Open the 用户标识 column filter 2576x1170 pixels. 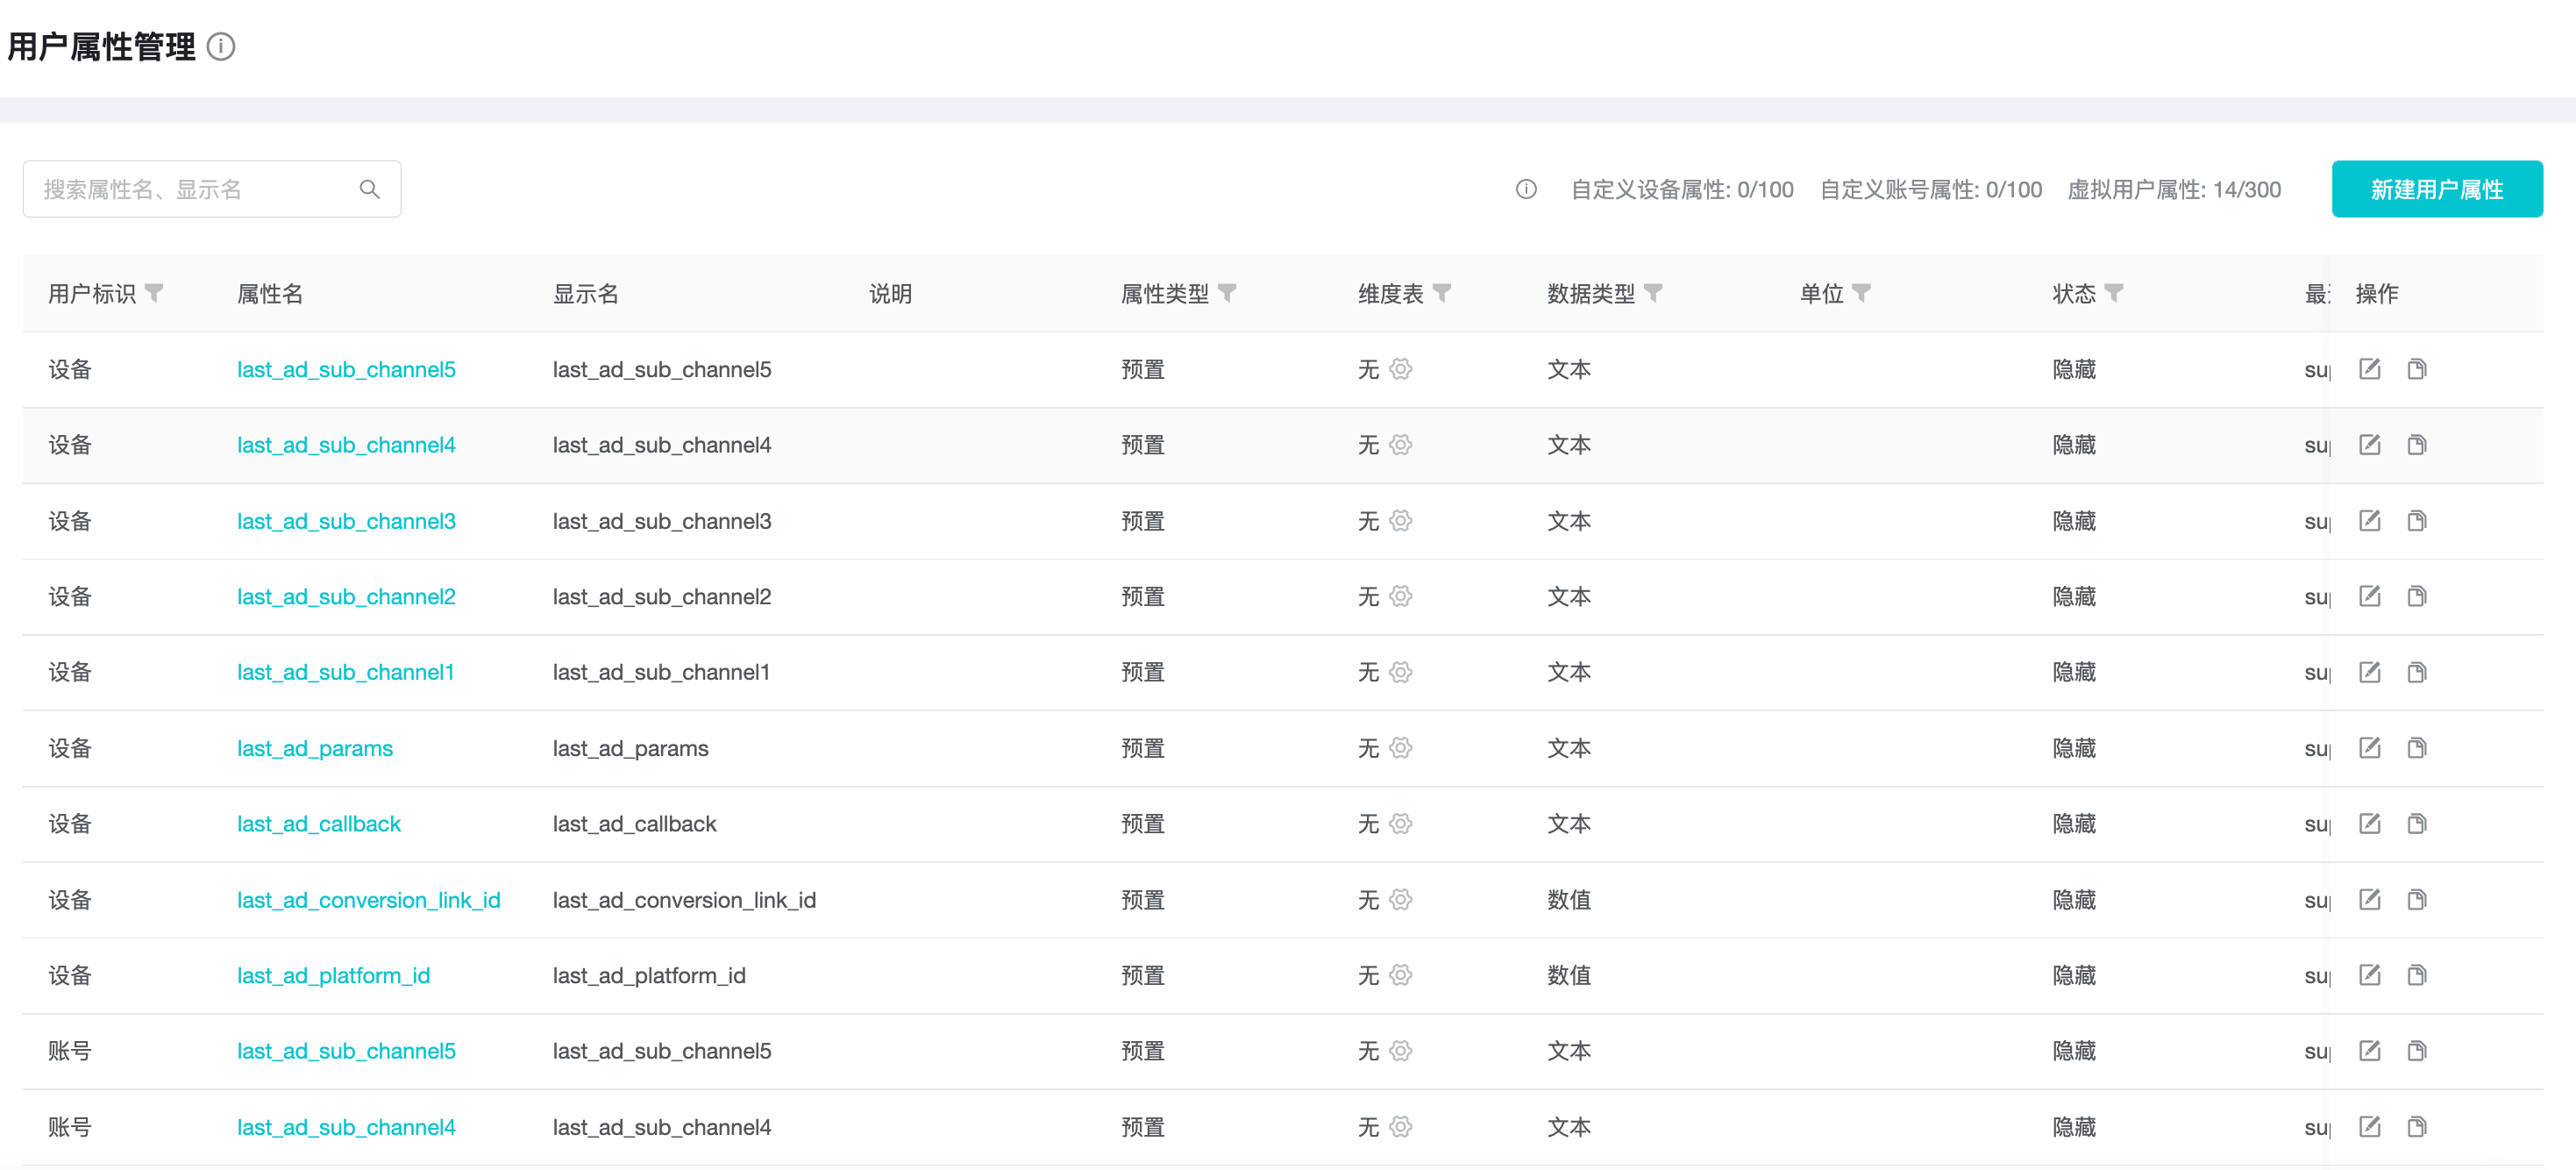[x=154, y=293]
